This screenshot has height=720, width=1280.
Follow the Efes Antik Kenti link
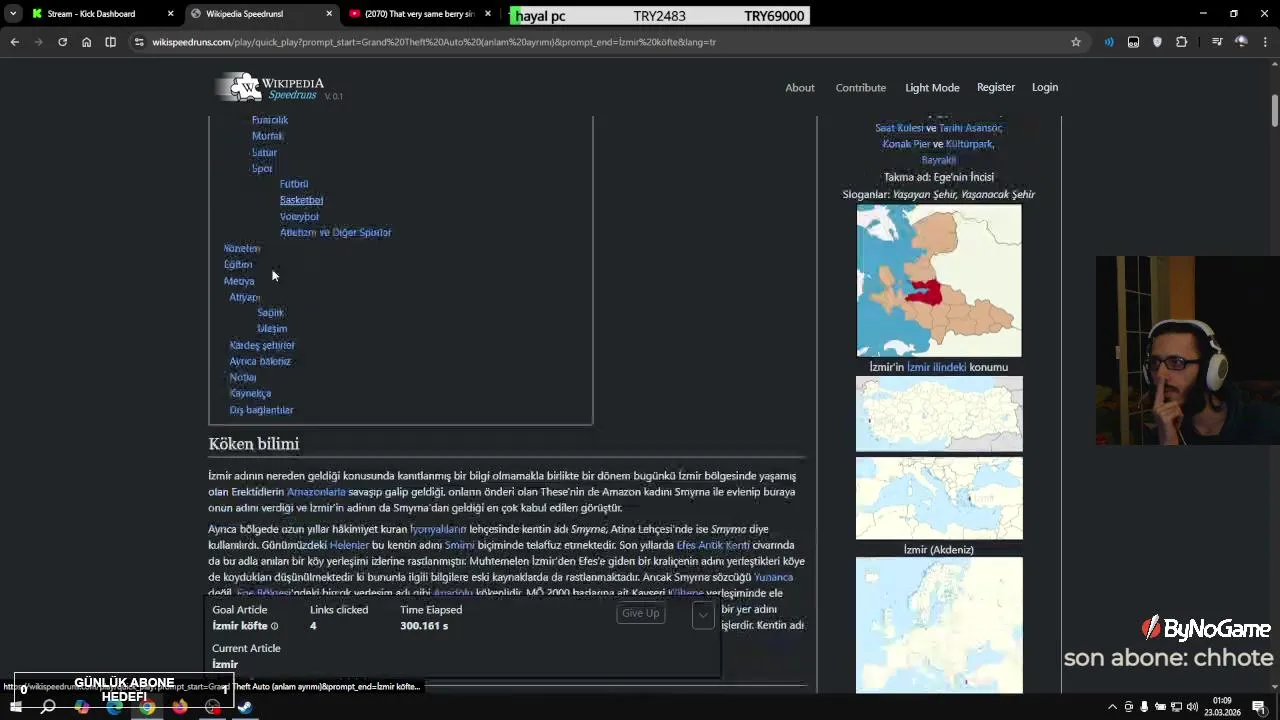click(x=713, y=545)
